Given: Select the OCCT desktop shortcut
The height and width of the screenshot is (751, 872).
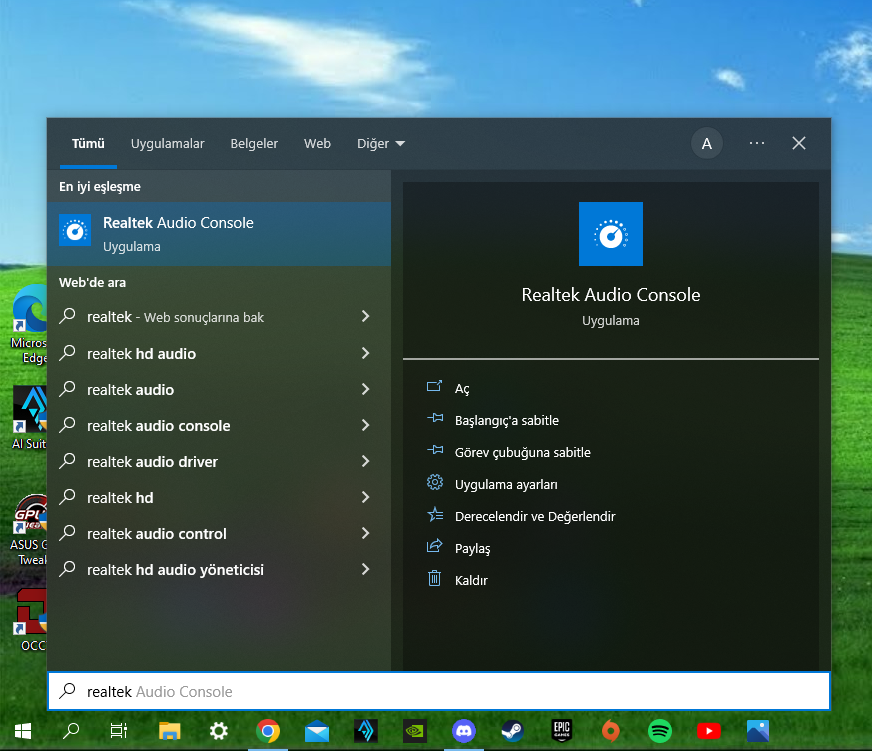Looking at the screenshot, I should [31, 620].
